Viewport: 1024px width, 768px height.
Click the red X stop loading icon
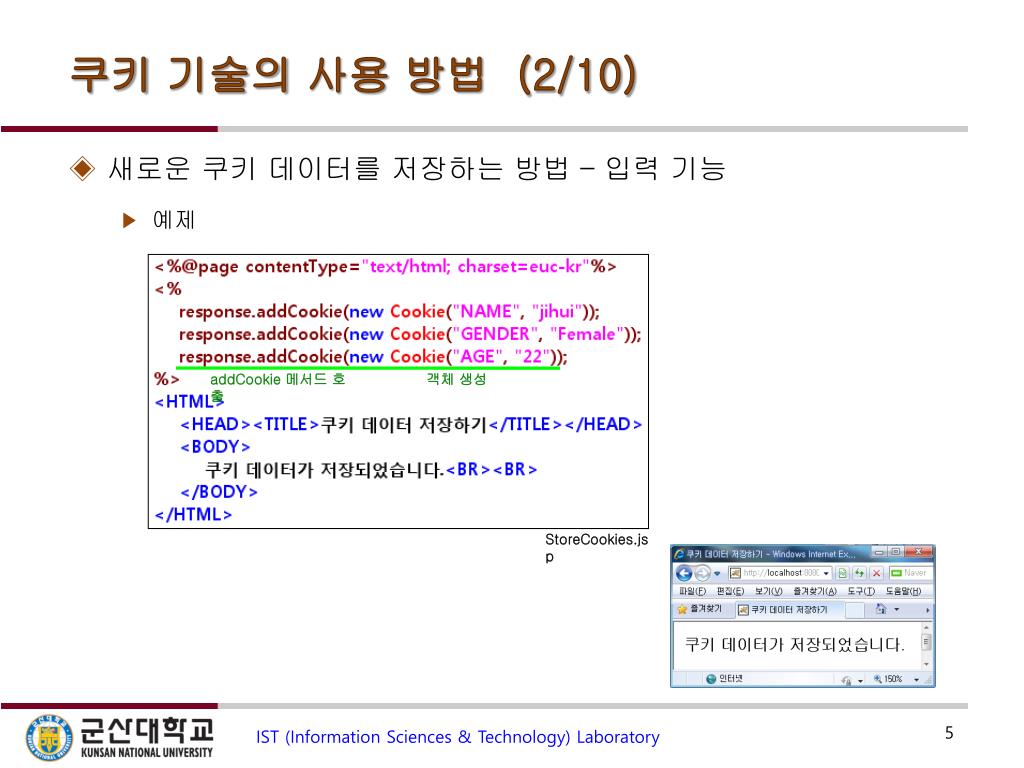click(876, 573)
